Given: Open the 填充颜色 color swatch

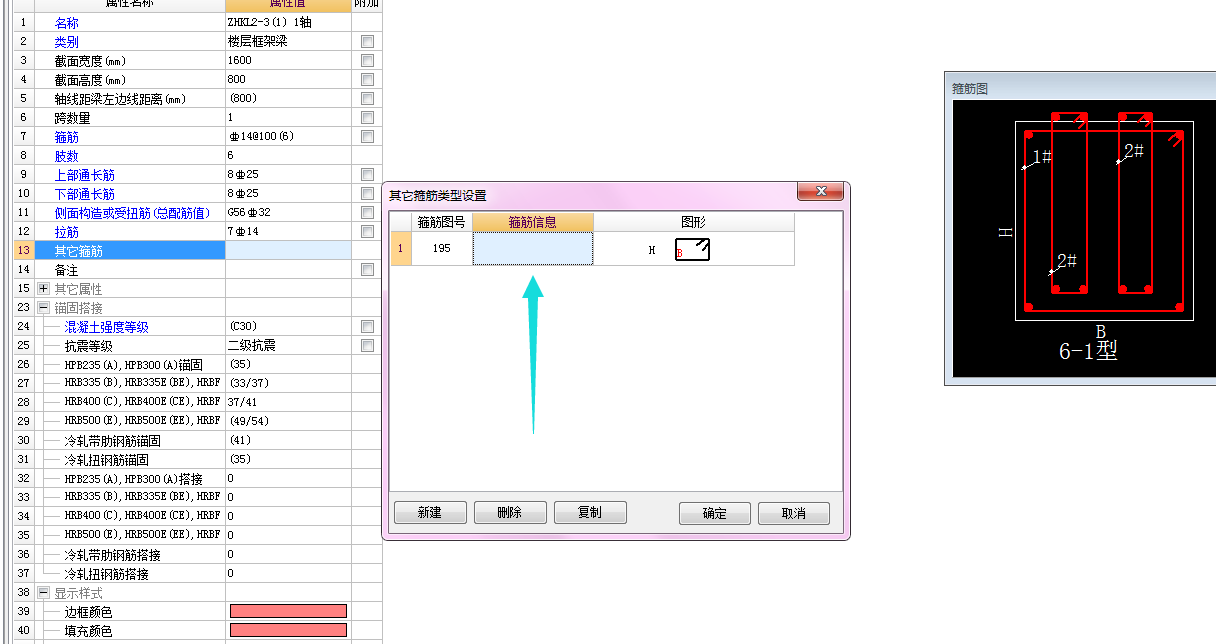Looking at the screenshot, I should click(x=288, y=630).
